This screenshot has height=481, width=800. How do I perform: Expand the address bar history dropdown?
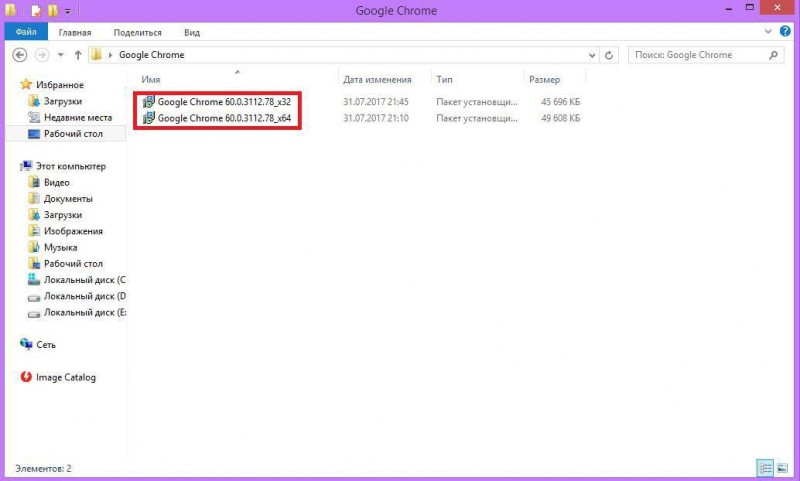tap(592, 55)
